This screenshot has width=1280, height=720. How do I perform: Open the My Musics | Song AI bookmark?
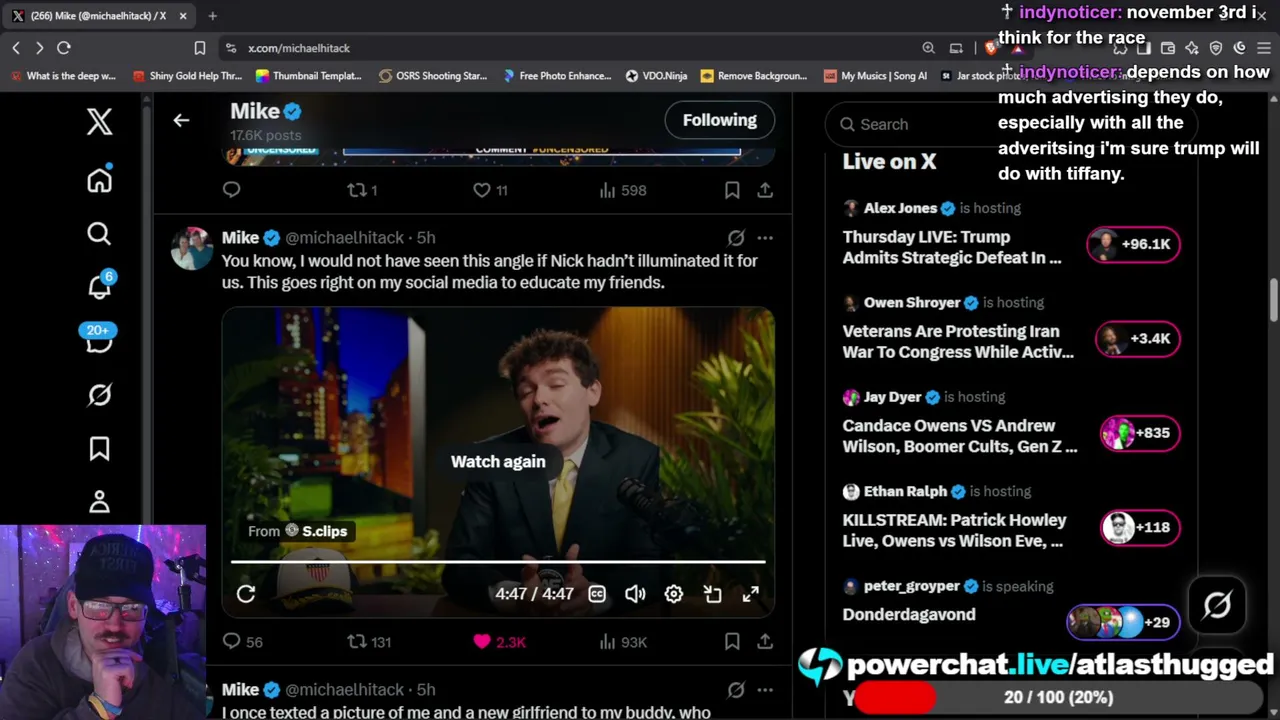tap(876, 76)
